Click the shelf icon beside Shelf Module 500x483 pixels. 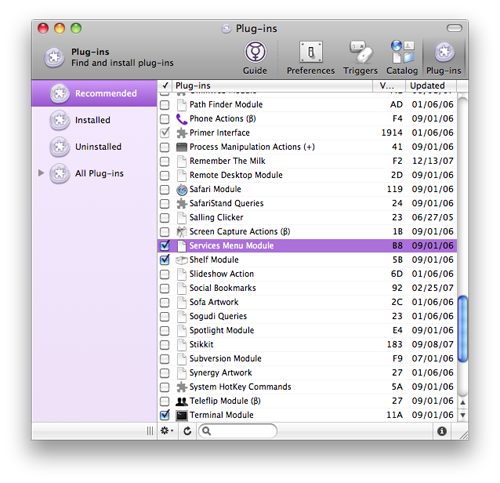[x=181, y=260]
